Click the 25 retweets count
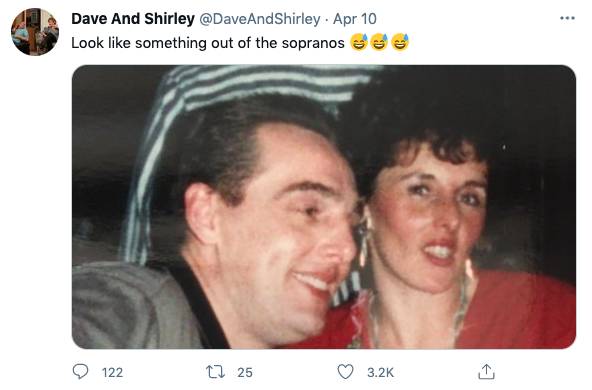This screenshot has height=390, width=592. pos(245,373)
